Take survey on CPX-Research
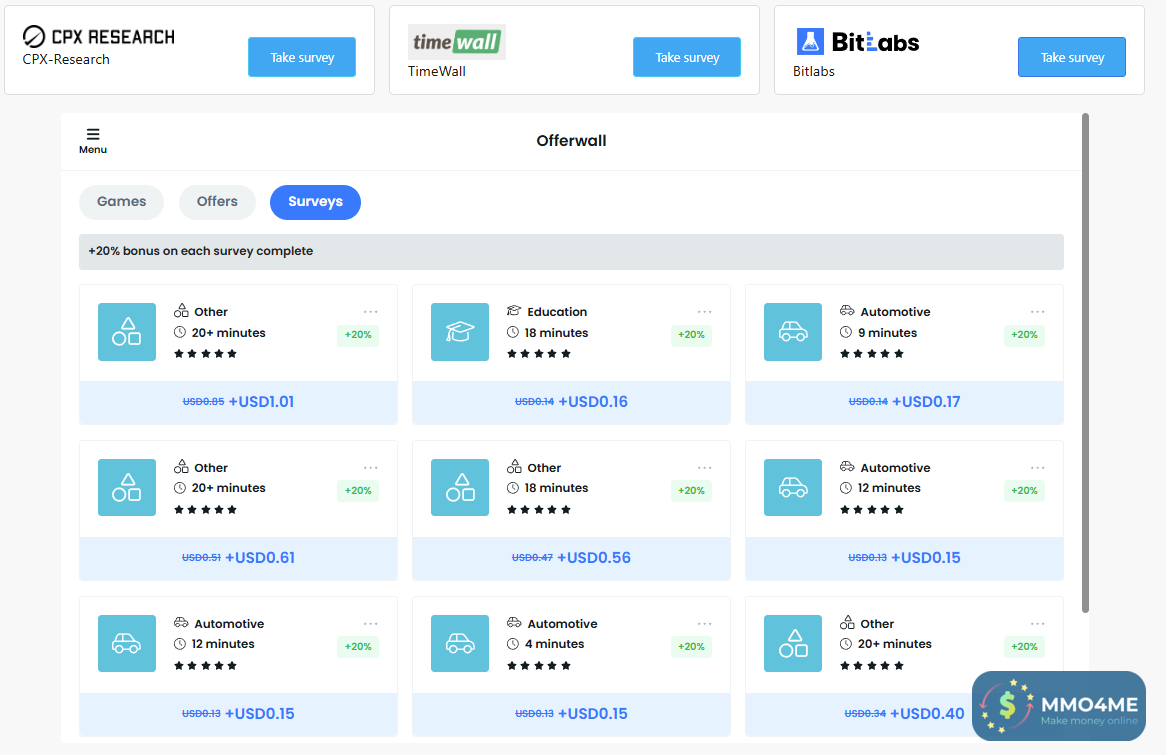1166x755 pixels. 302,57
